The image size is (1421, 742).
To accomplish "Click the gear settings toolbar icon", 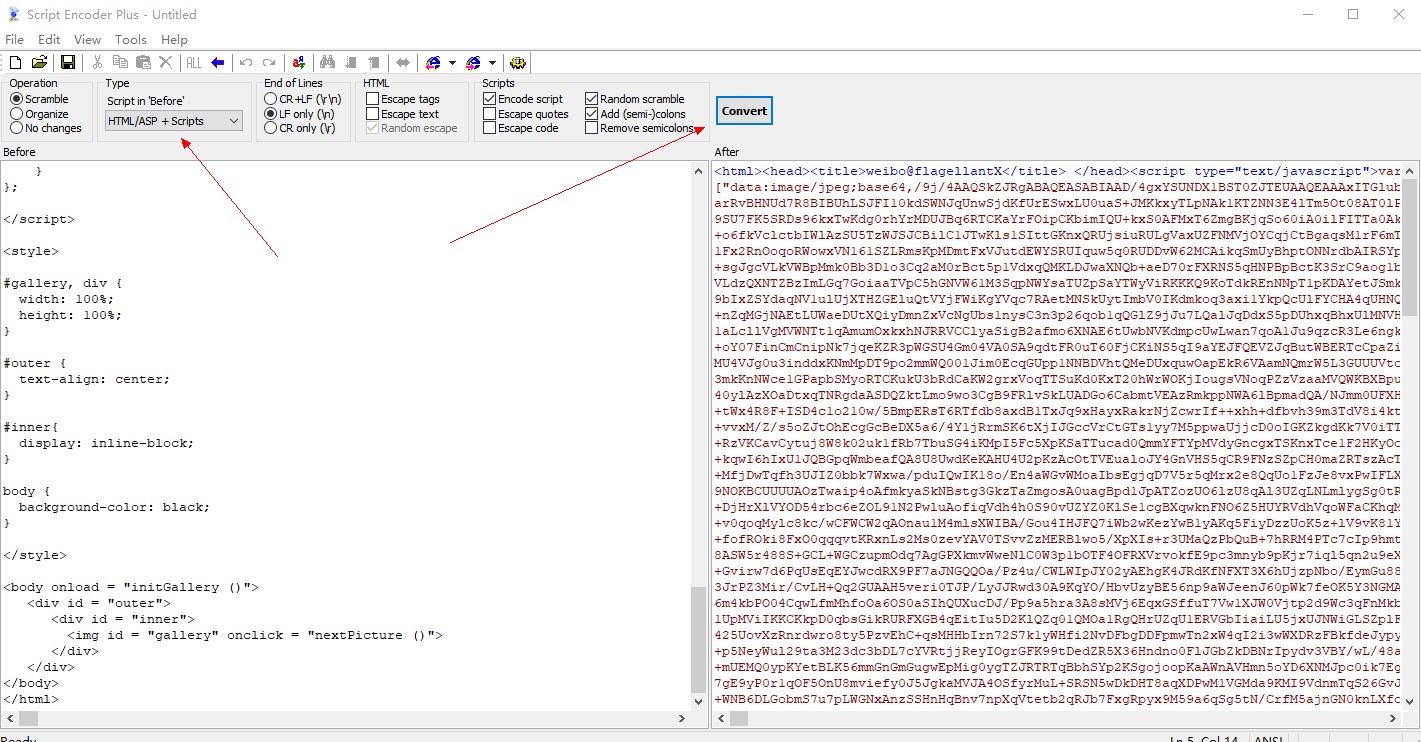I will point(518,62).
